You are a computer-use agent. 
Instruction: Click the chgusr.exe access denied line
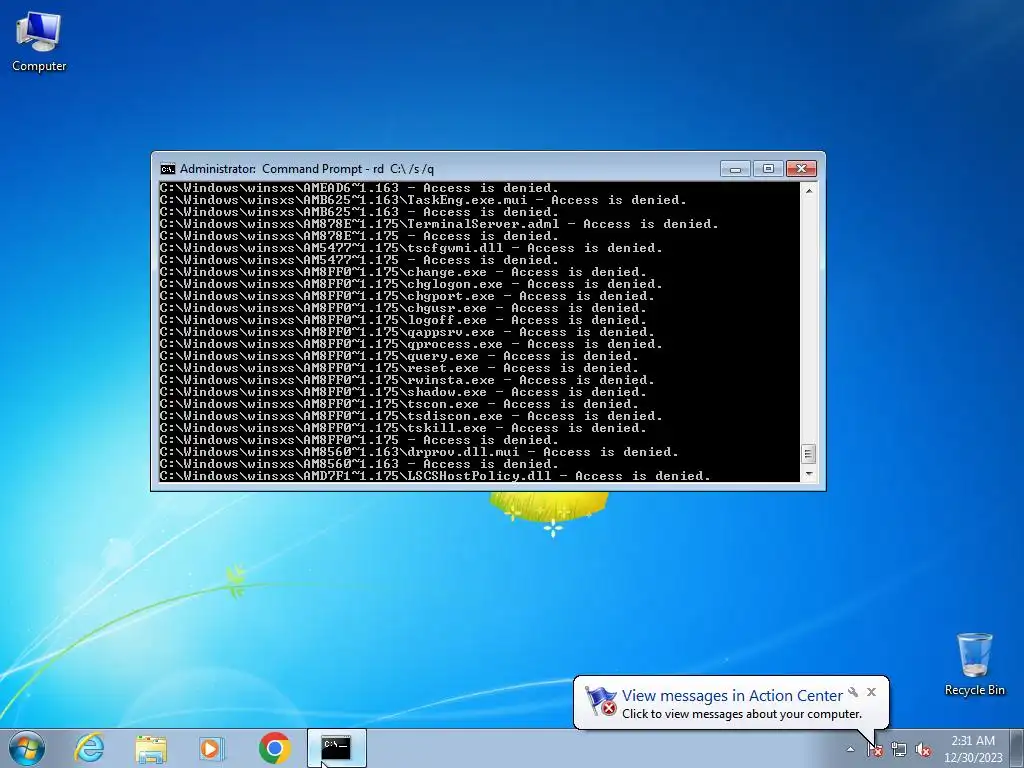[x=403, y=308]
